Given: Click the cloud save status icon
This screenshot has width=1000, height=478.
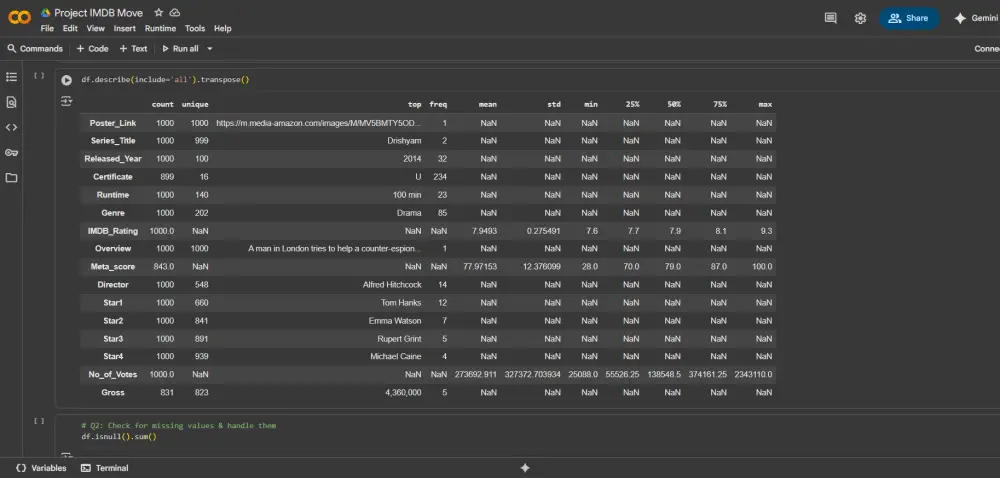Looking at the screenshot, I should (175, 13).
